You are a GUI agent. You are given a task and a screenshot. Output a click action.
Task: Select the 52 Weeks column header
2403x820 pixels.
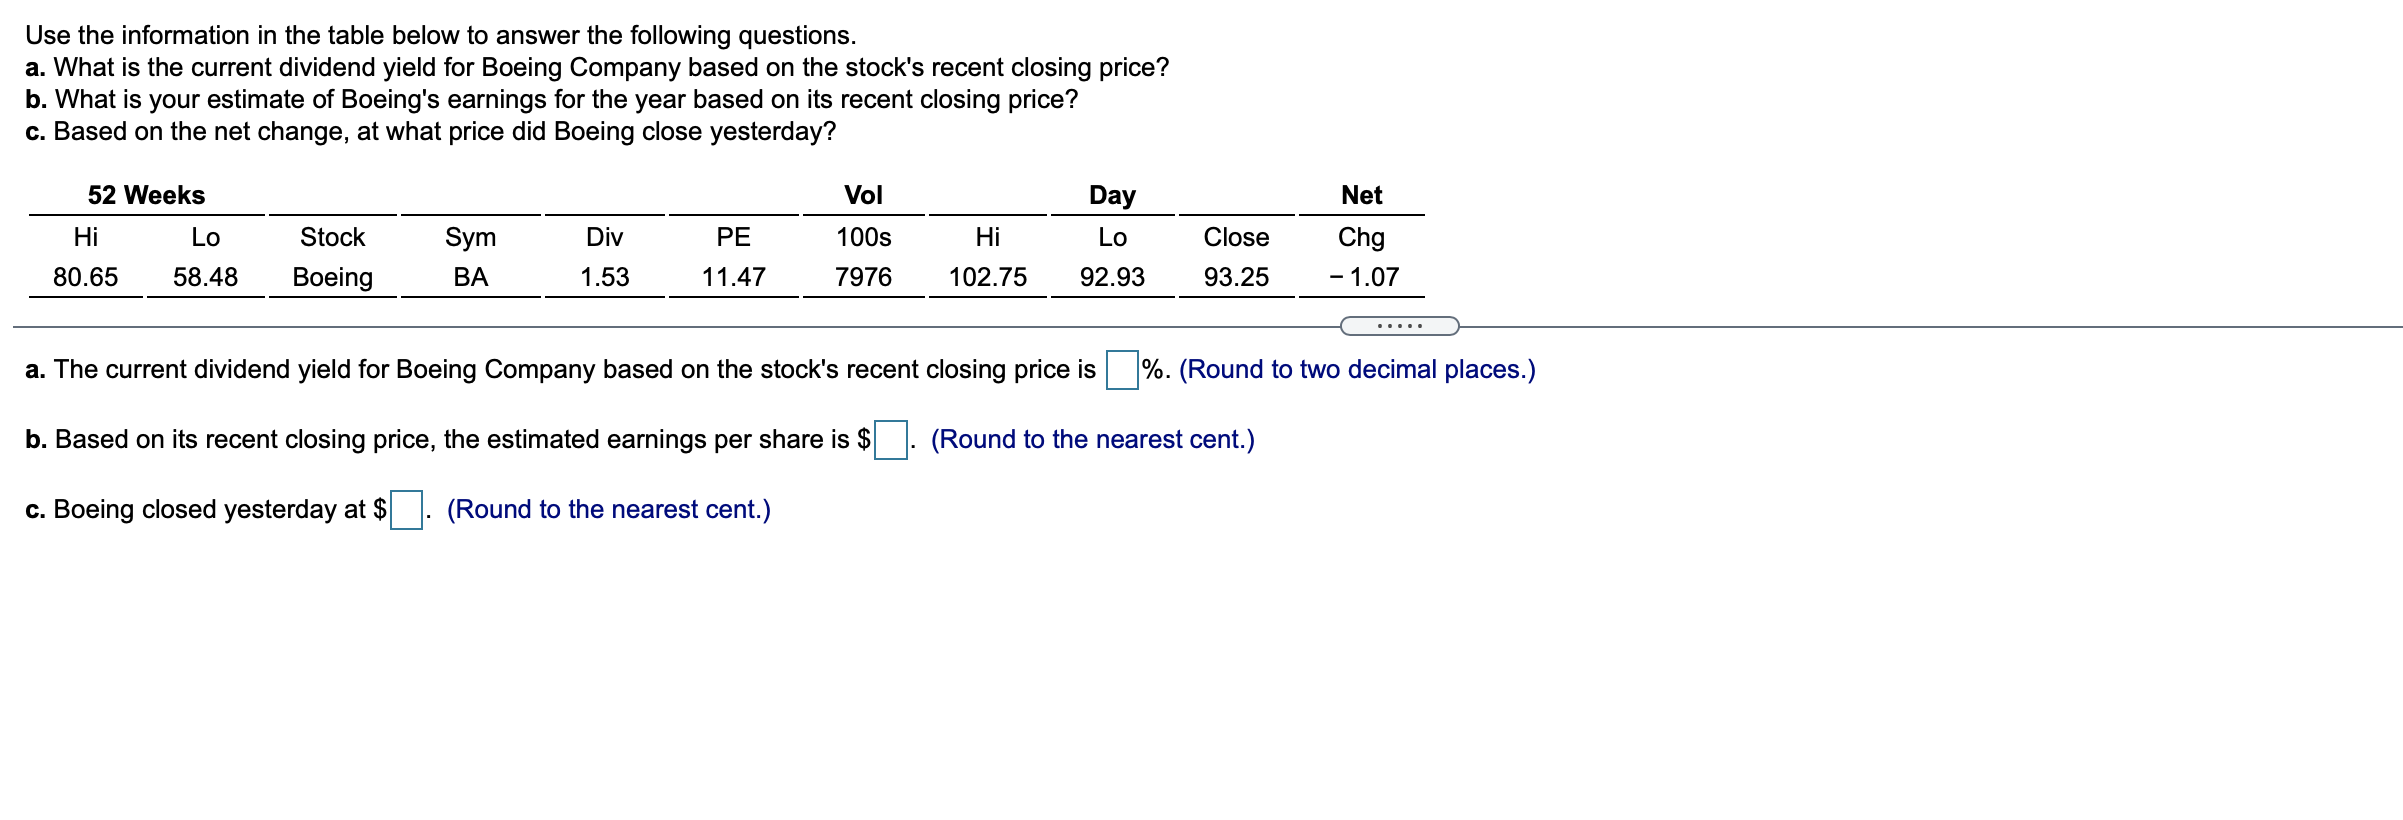[x=145, y=195]
